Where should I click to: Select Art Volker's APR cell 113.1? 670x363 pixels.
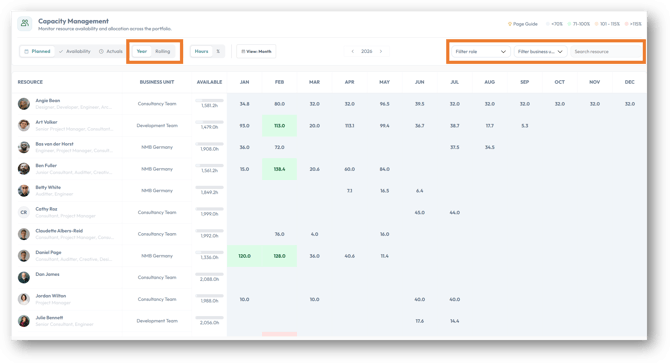pos(350,126)
